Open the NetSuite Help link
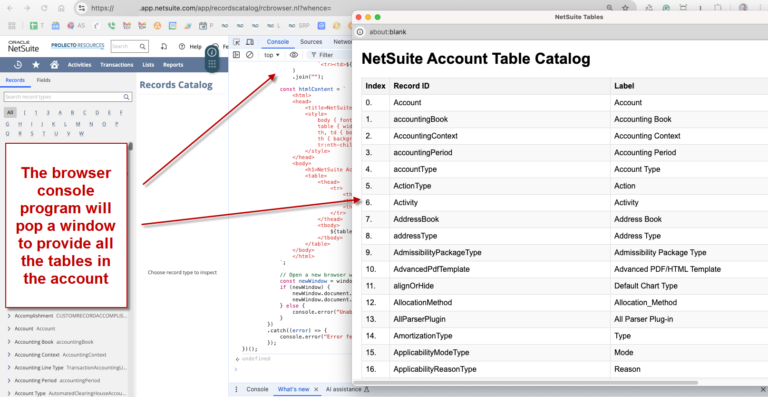The width and height of the screenshot is (768, 397). point(190,47)
